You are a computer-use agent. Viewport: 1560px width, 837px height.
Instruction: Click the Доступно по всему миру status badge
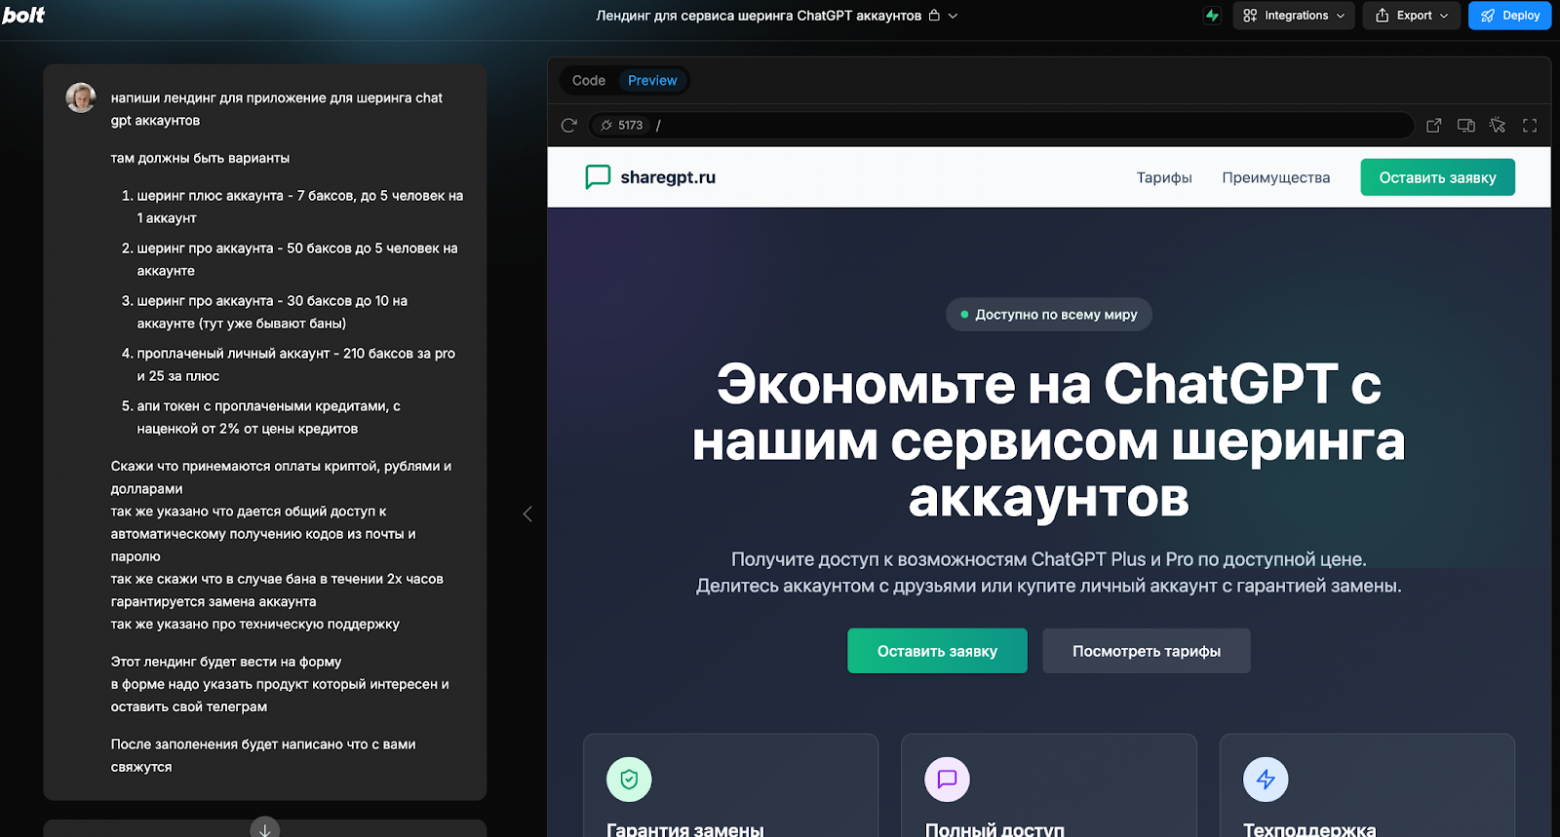click(1049, 314)
